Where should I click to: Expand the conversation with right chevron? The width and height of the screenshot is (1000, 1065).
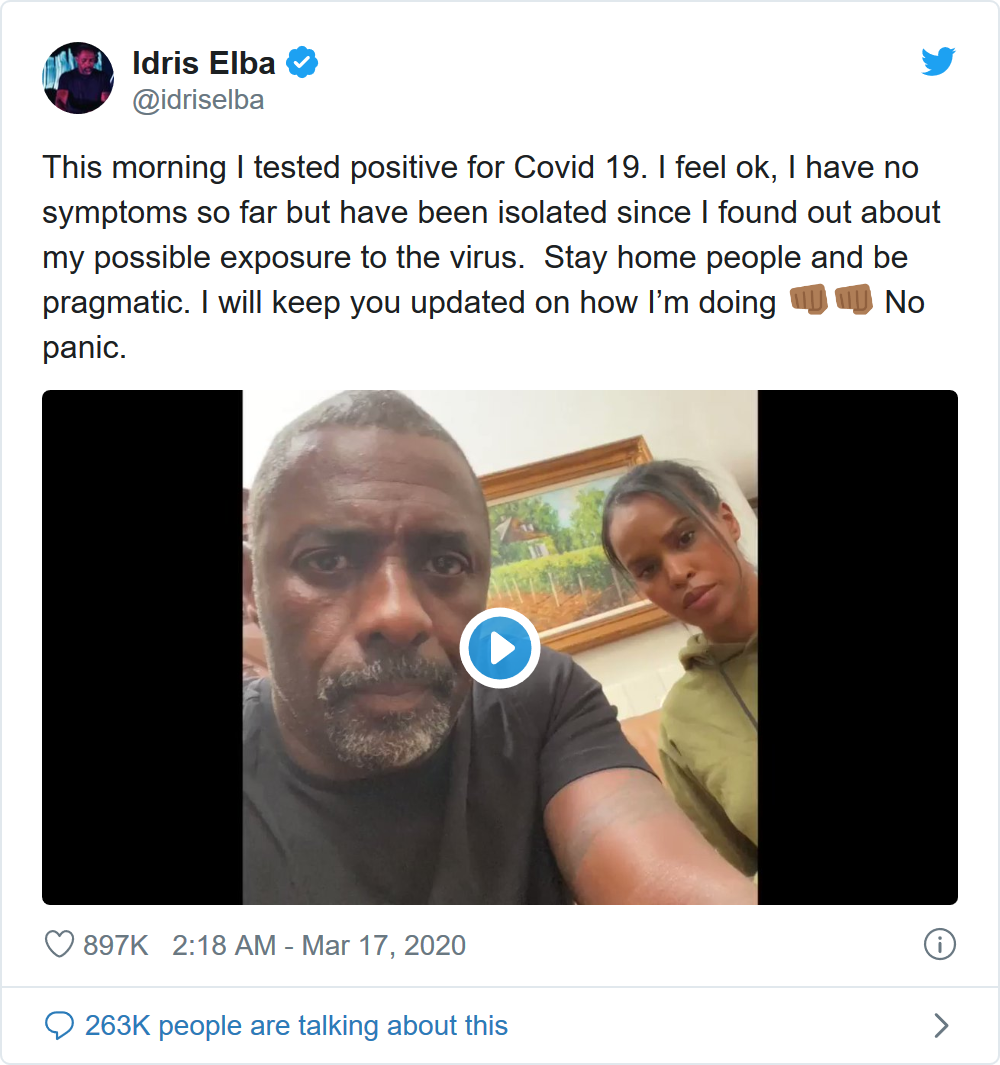click(940, 1025)
